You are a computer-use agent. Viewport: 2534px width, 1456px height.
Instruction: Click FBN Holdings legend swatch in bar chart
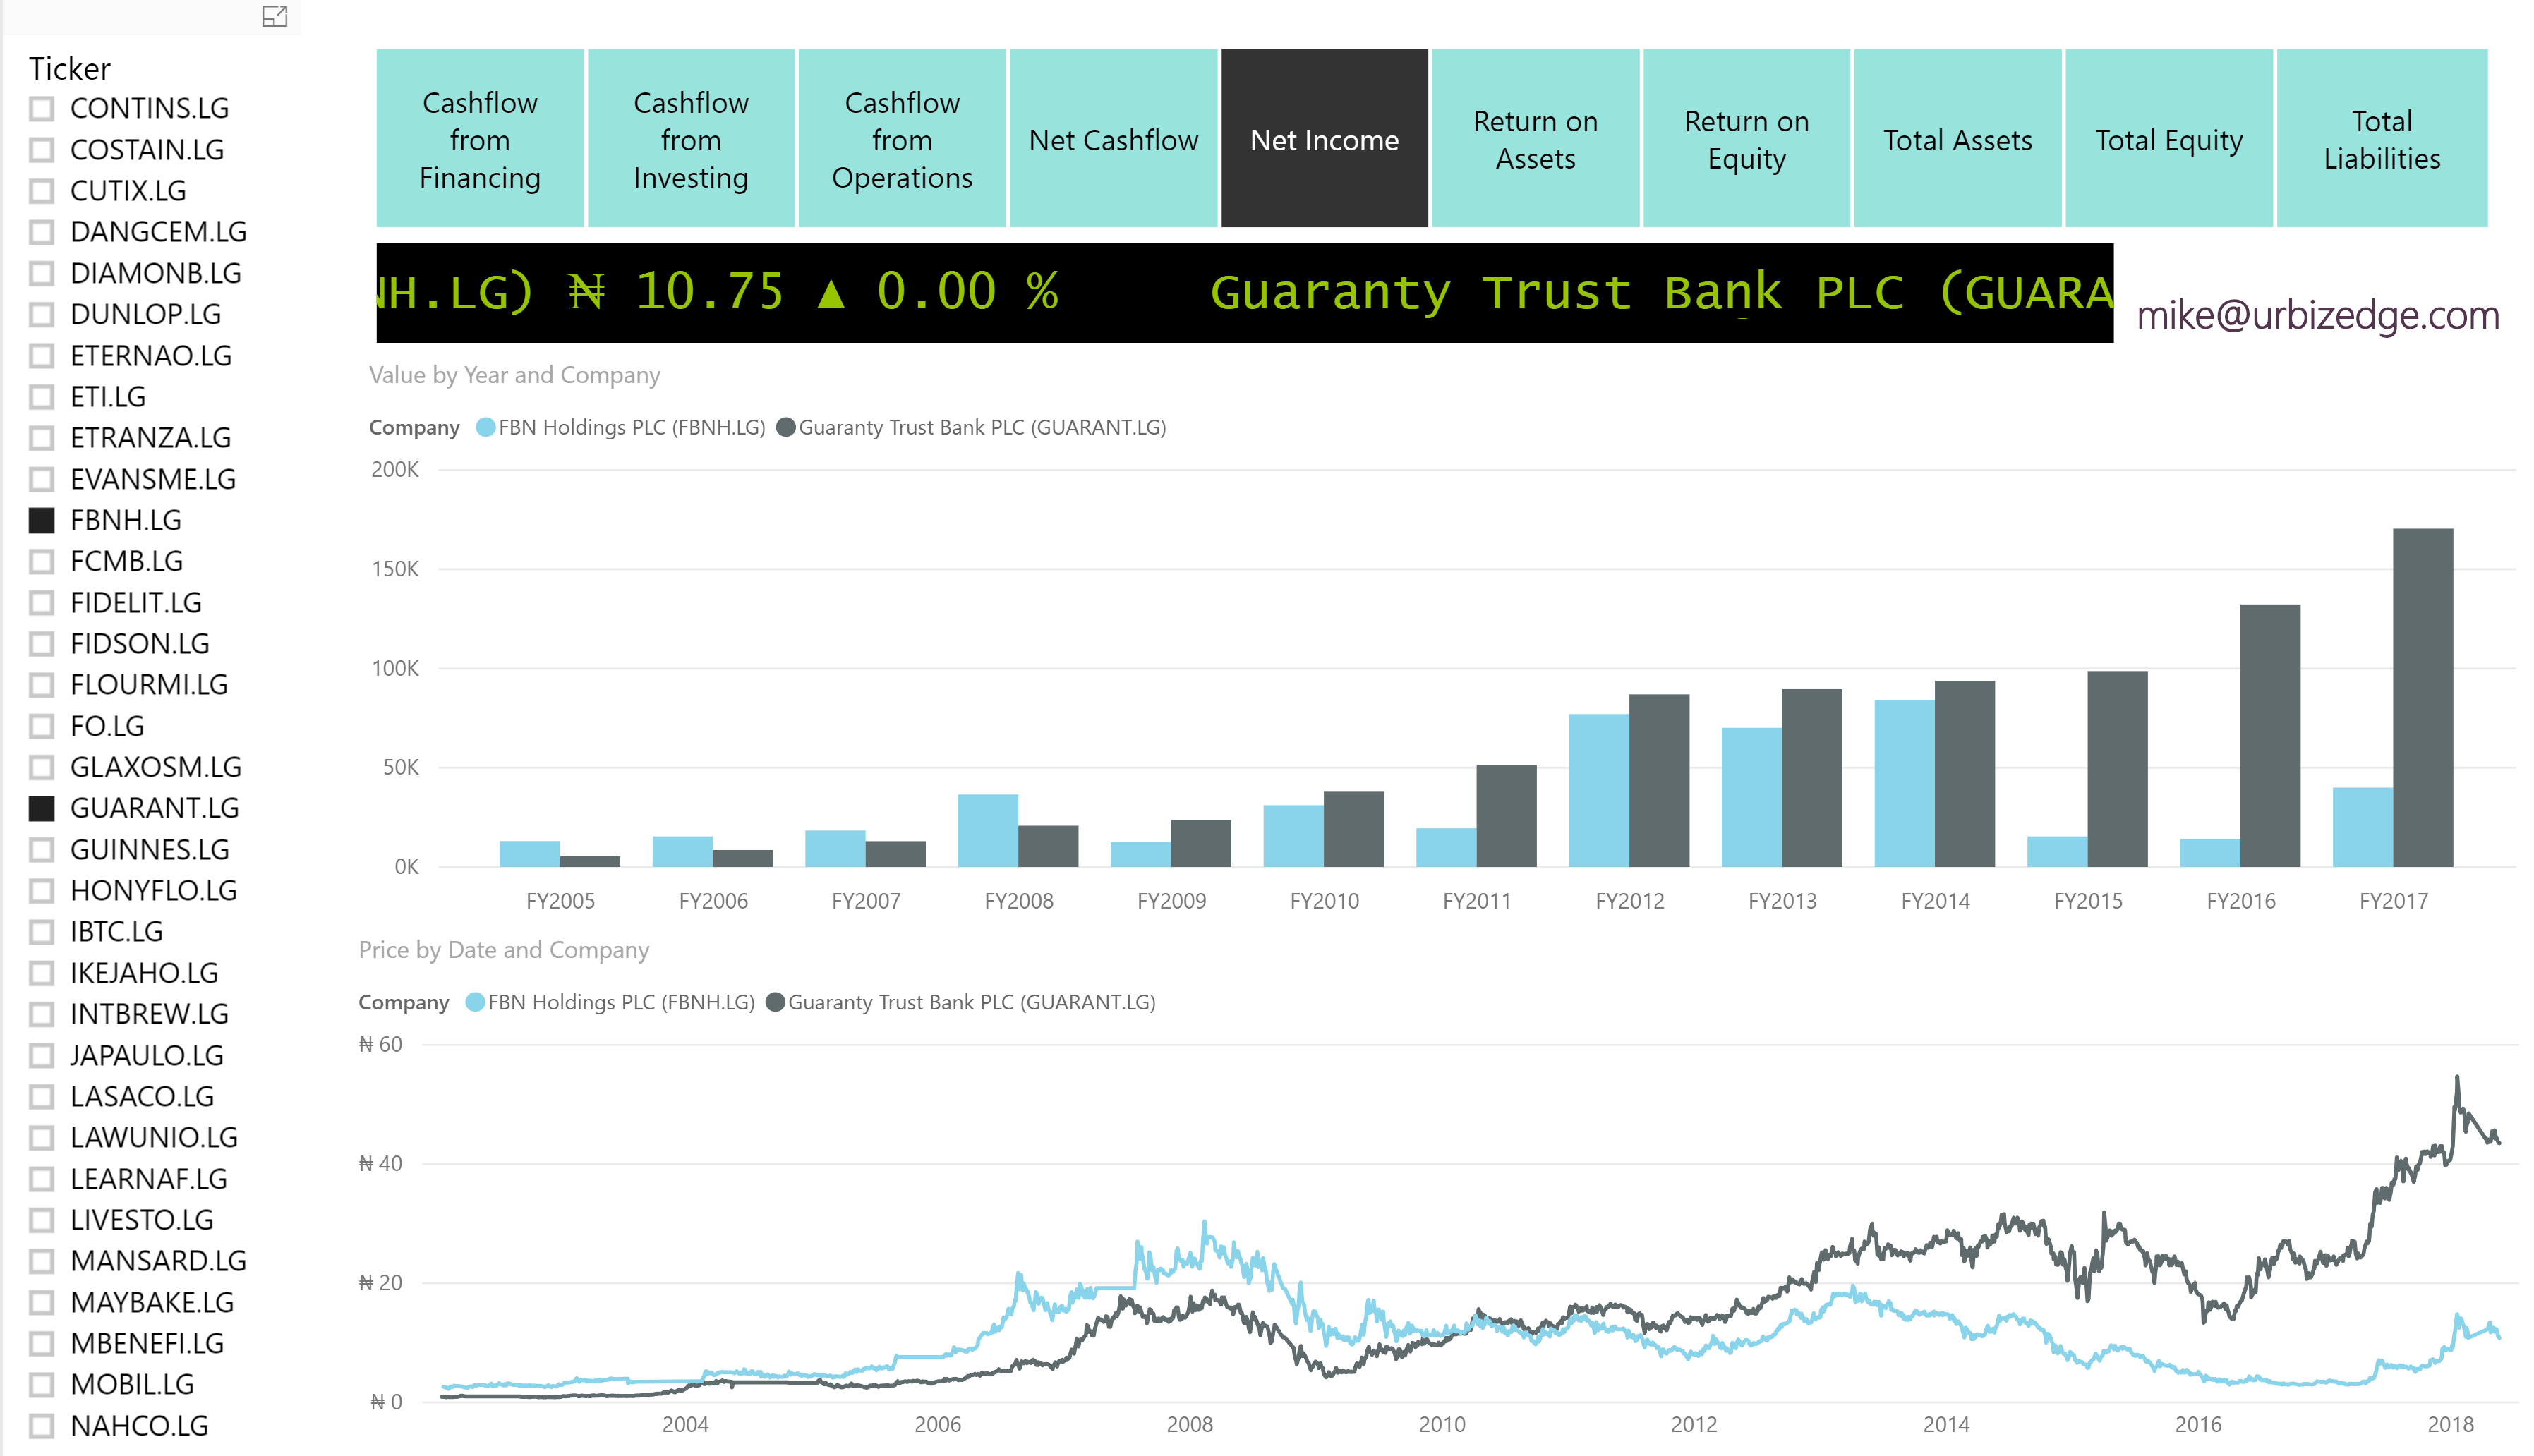point(485,427)
